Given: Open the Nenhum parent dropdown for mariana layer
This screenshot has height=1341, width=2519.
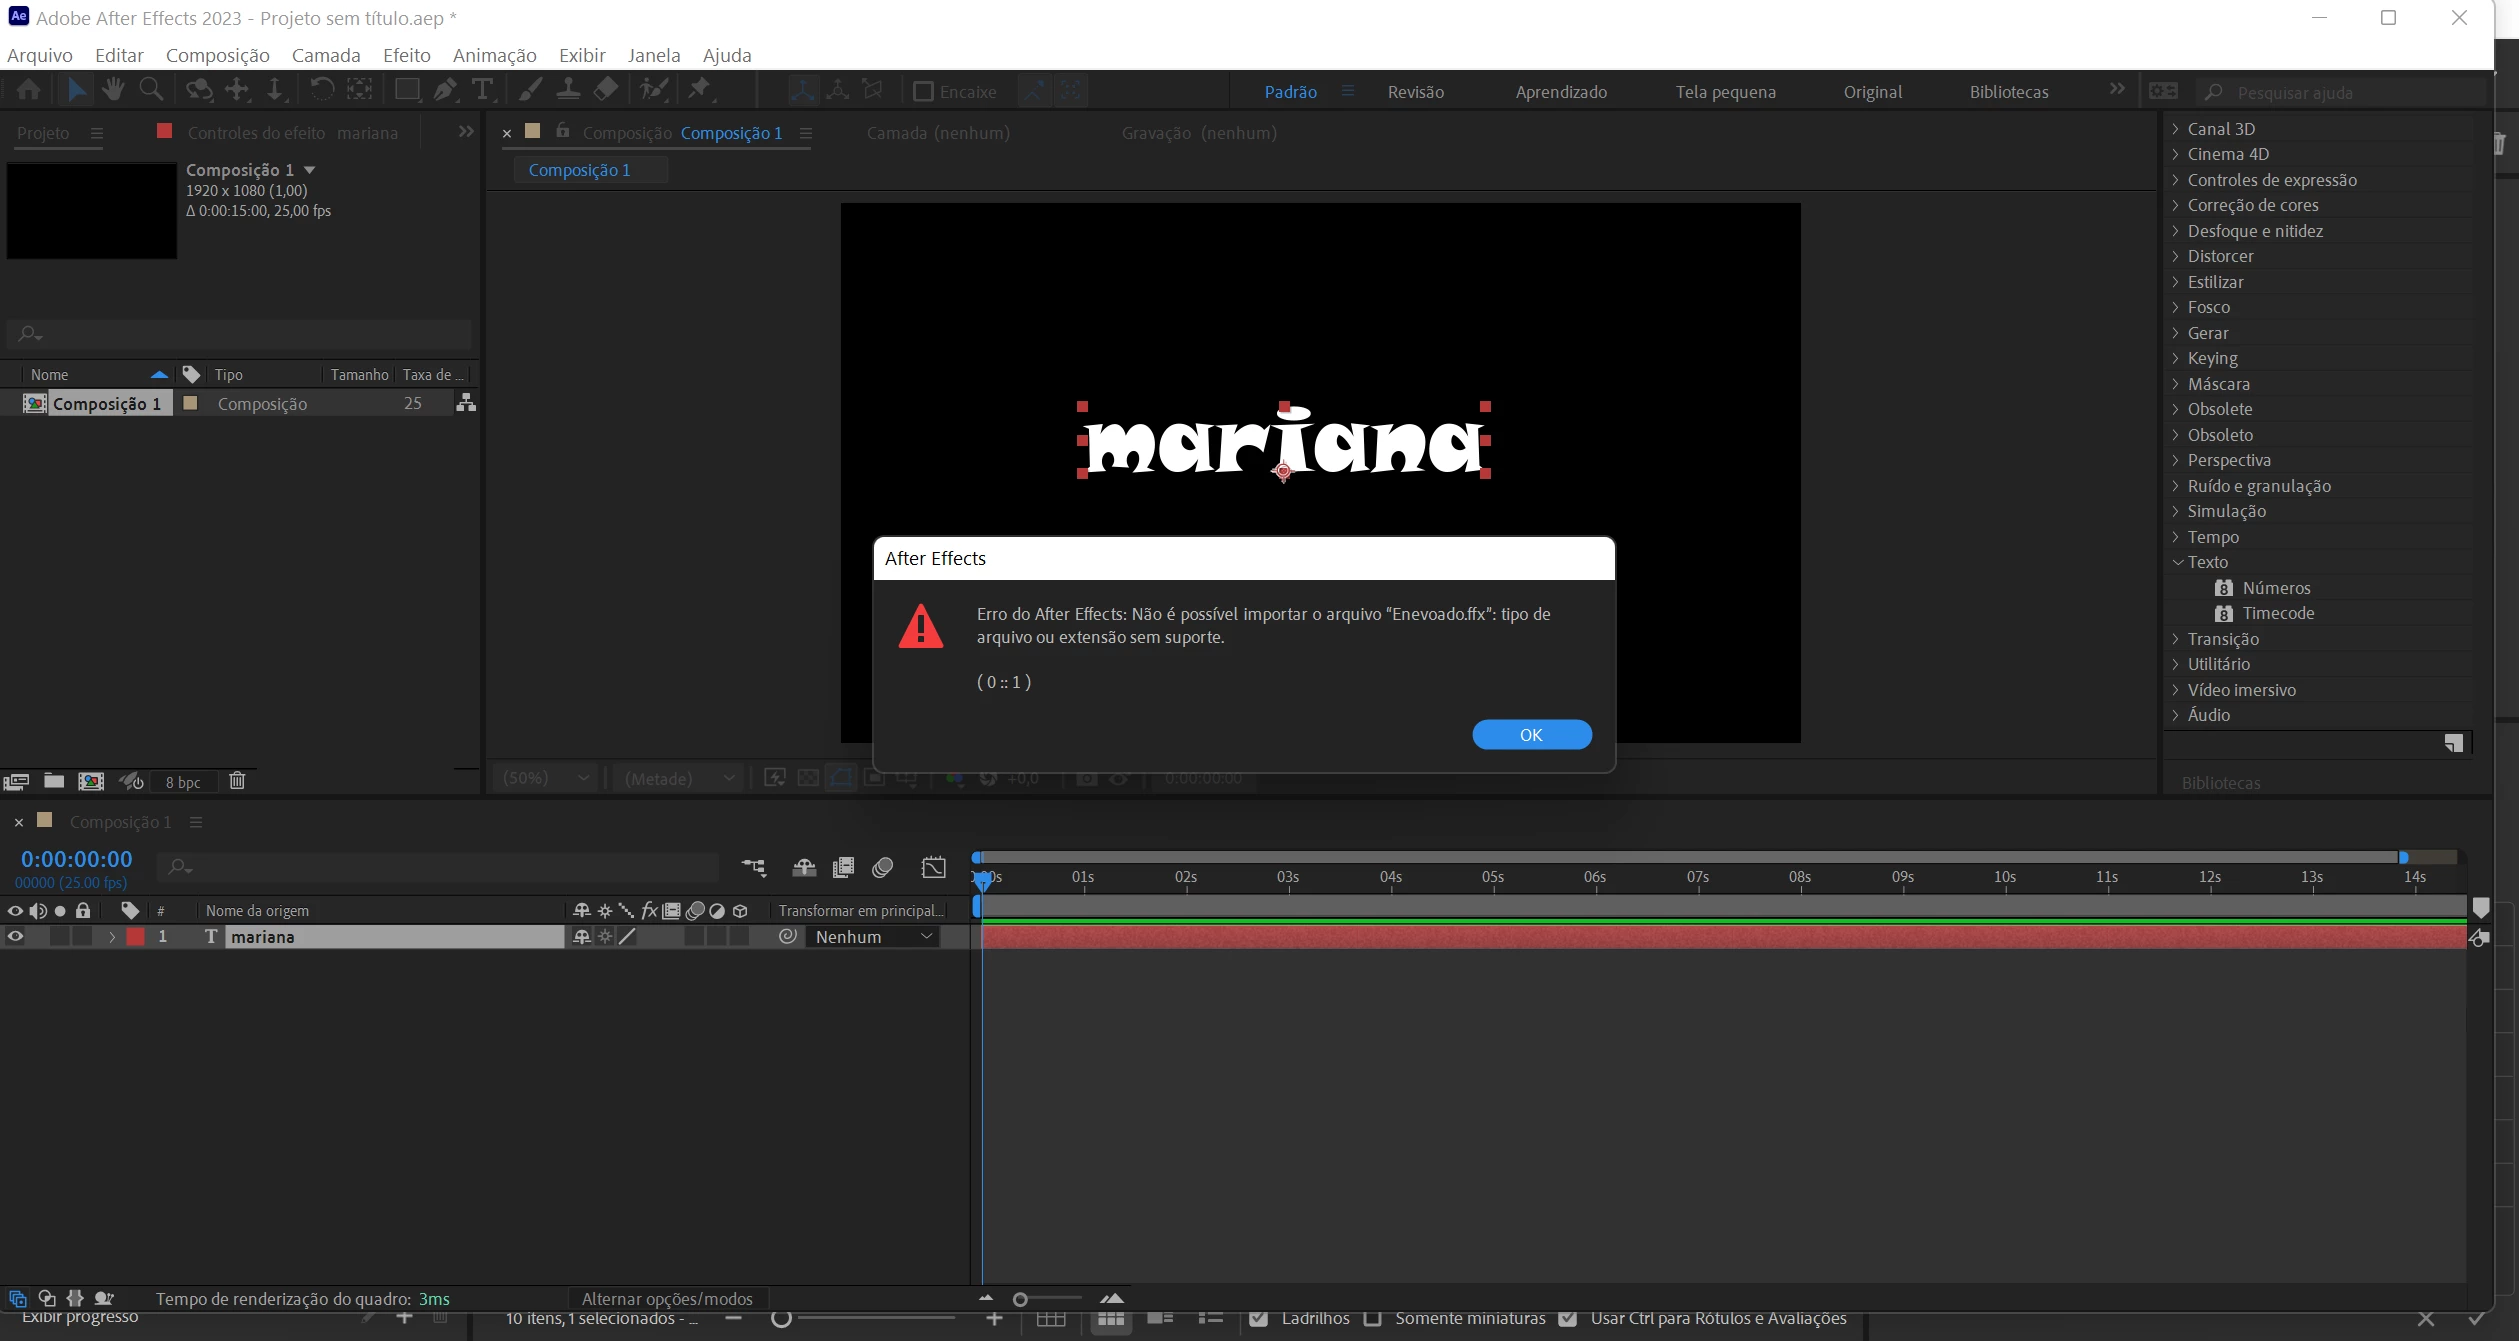Looking at the screenshot, I should [873, 937].
